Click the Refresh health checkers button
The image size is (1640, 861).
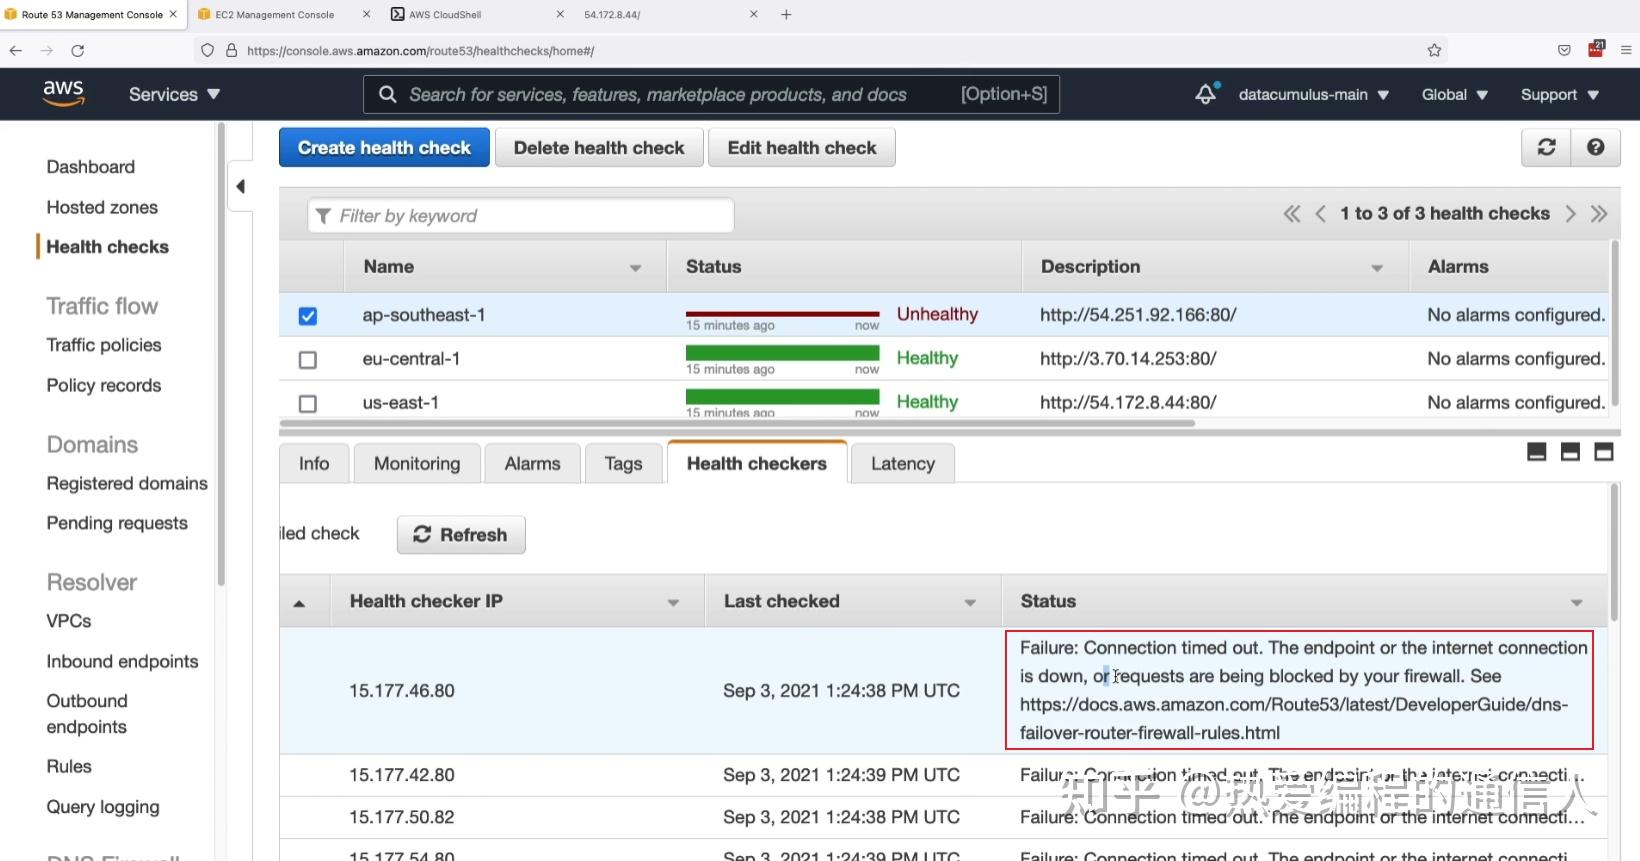tap(461, 535)
